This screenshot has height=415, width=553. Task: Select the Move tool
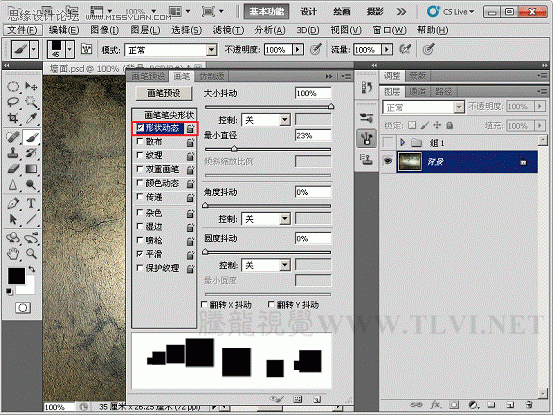click(x=31, y=87)
